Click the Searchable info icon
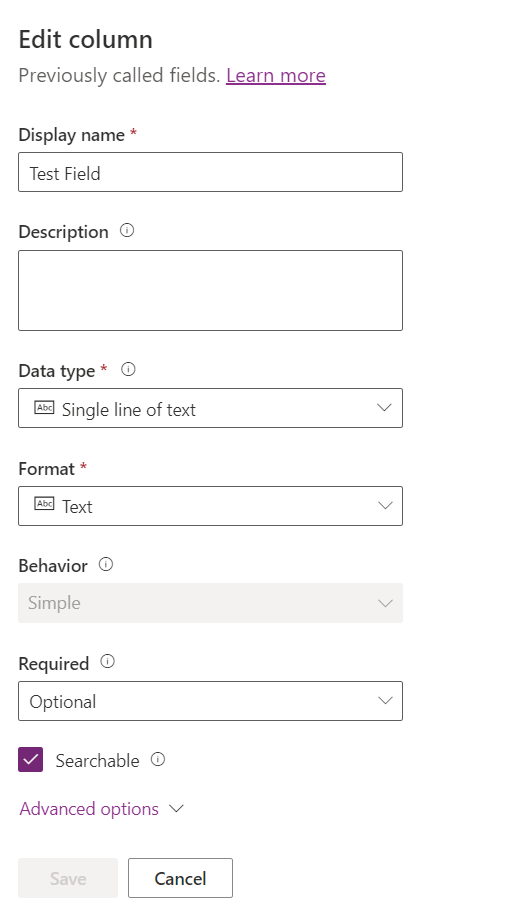515x914 pixels. pyautogui.click(x=158, y=760)
